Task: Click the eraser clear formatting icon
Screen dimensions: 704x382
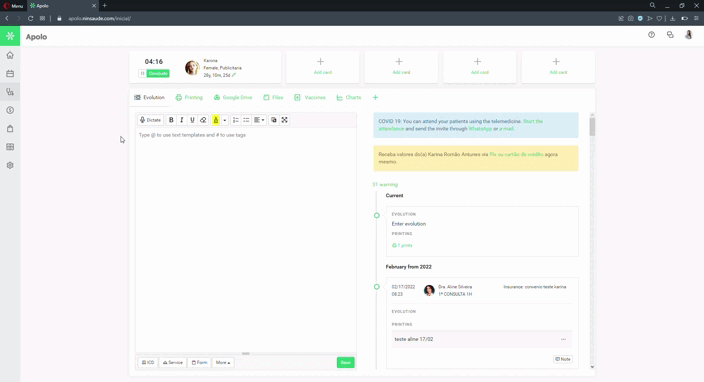Action: (203, 120)
